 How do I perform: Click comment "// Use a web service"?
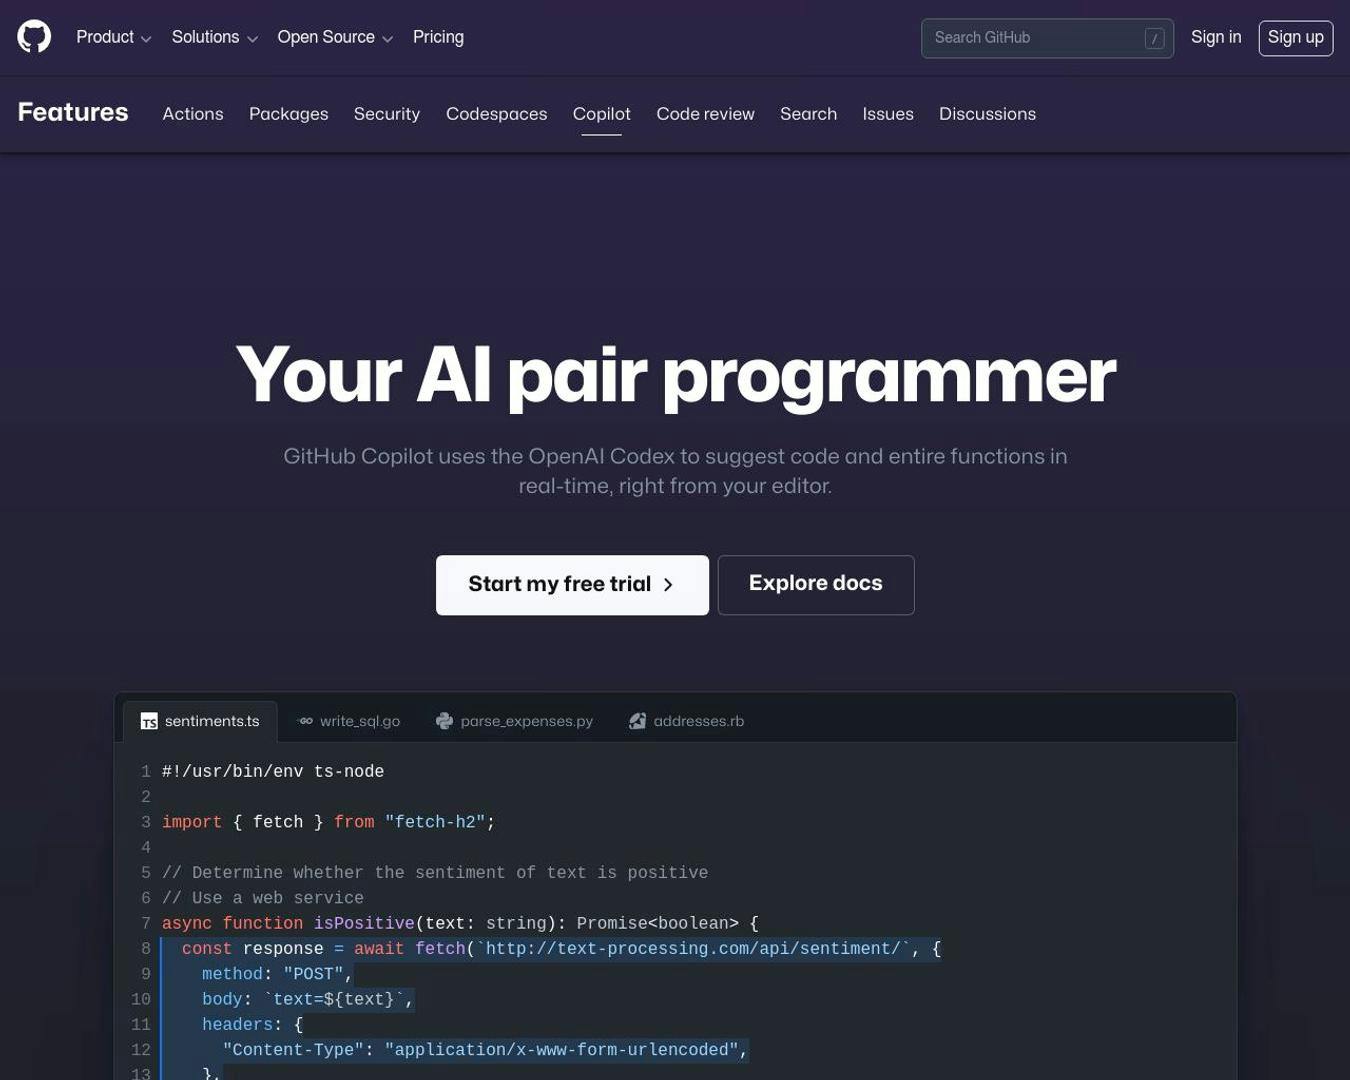(x=263, y=898)
